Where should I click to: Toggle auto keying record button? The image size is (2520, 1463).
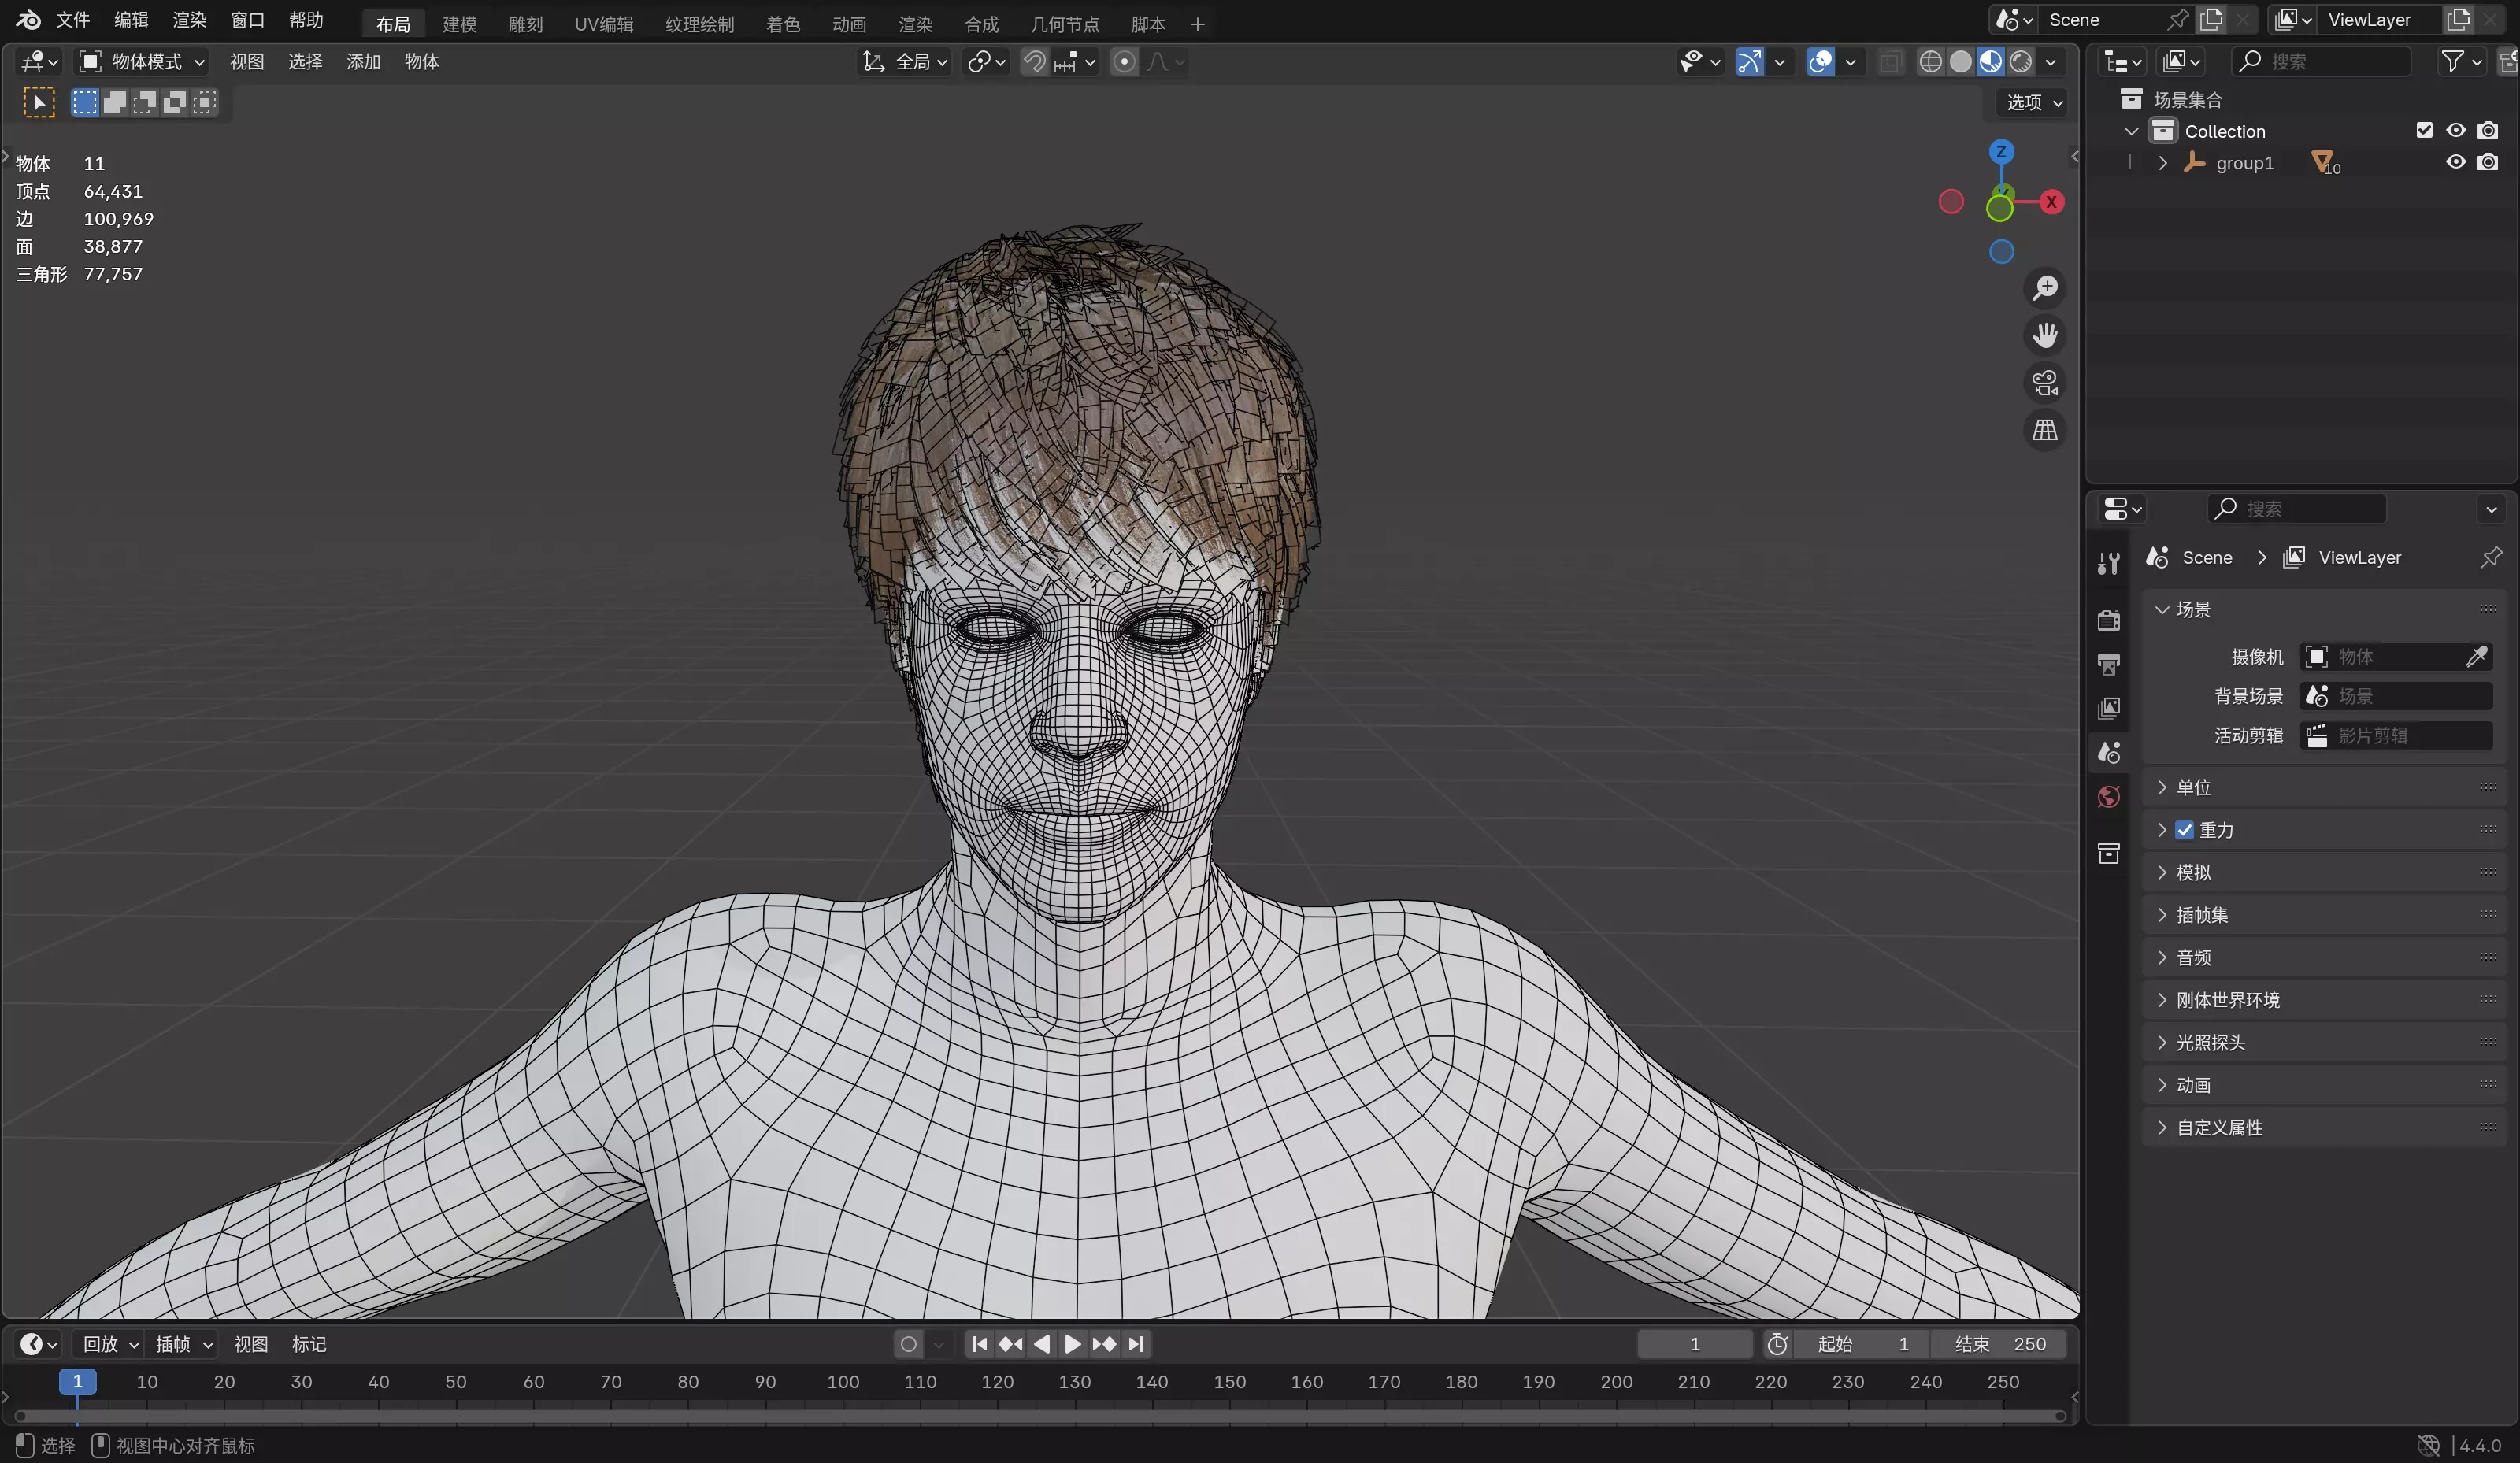(x=908, y=1344)
